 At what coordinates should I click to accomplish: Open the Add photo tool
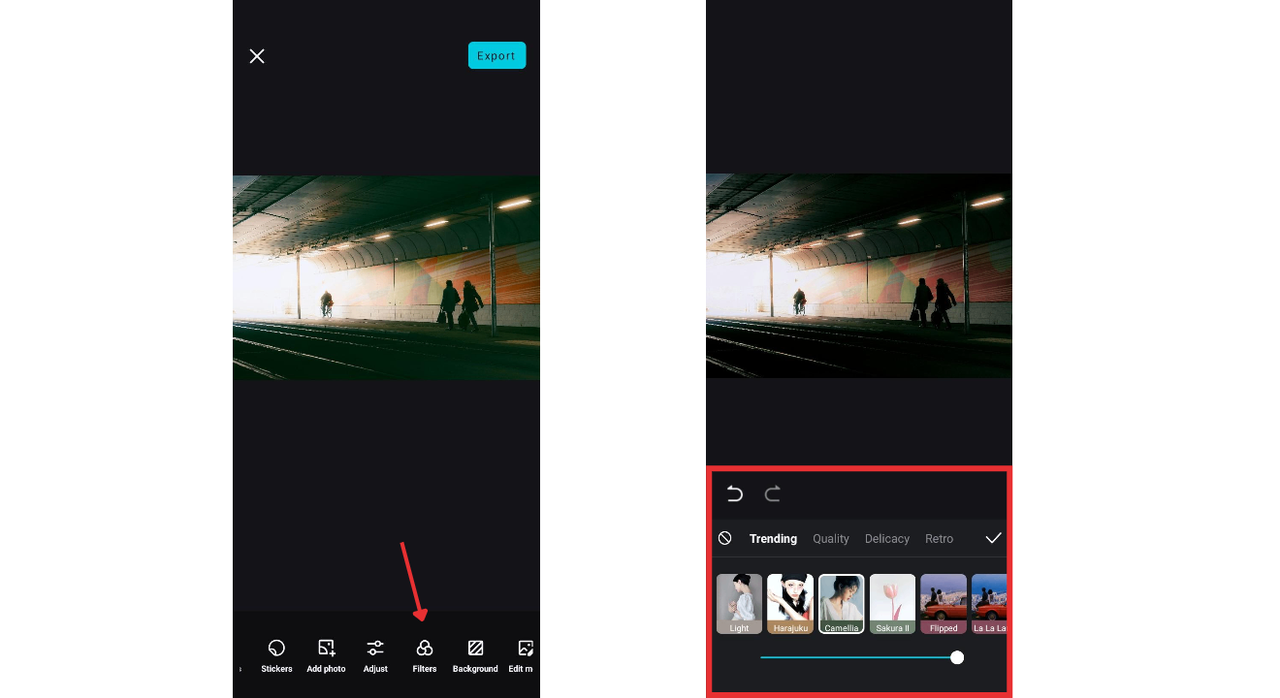[x=326, y=656]
